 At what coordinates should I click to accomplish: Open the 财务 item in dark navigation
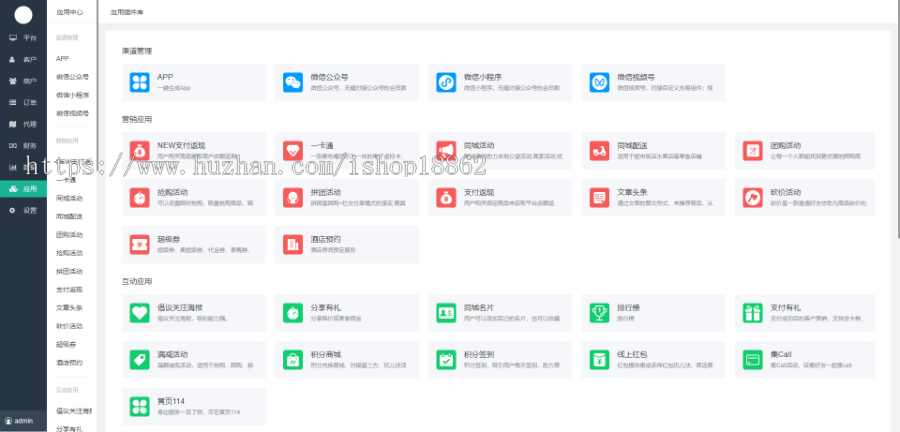click(23, 146)
